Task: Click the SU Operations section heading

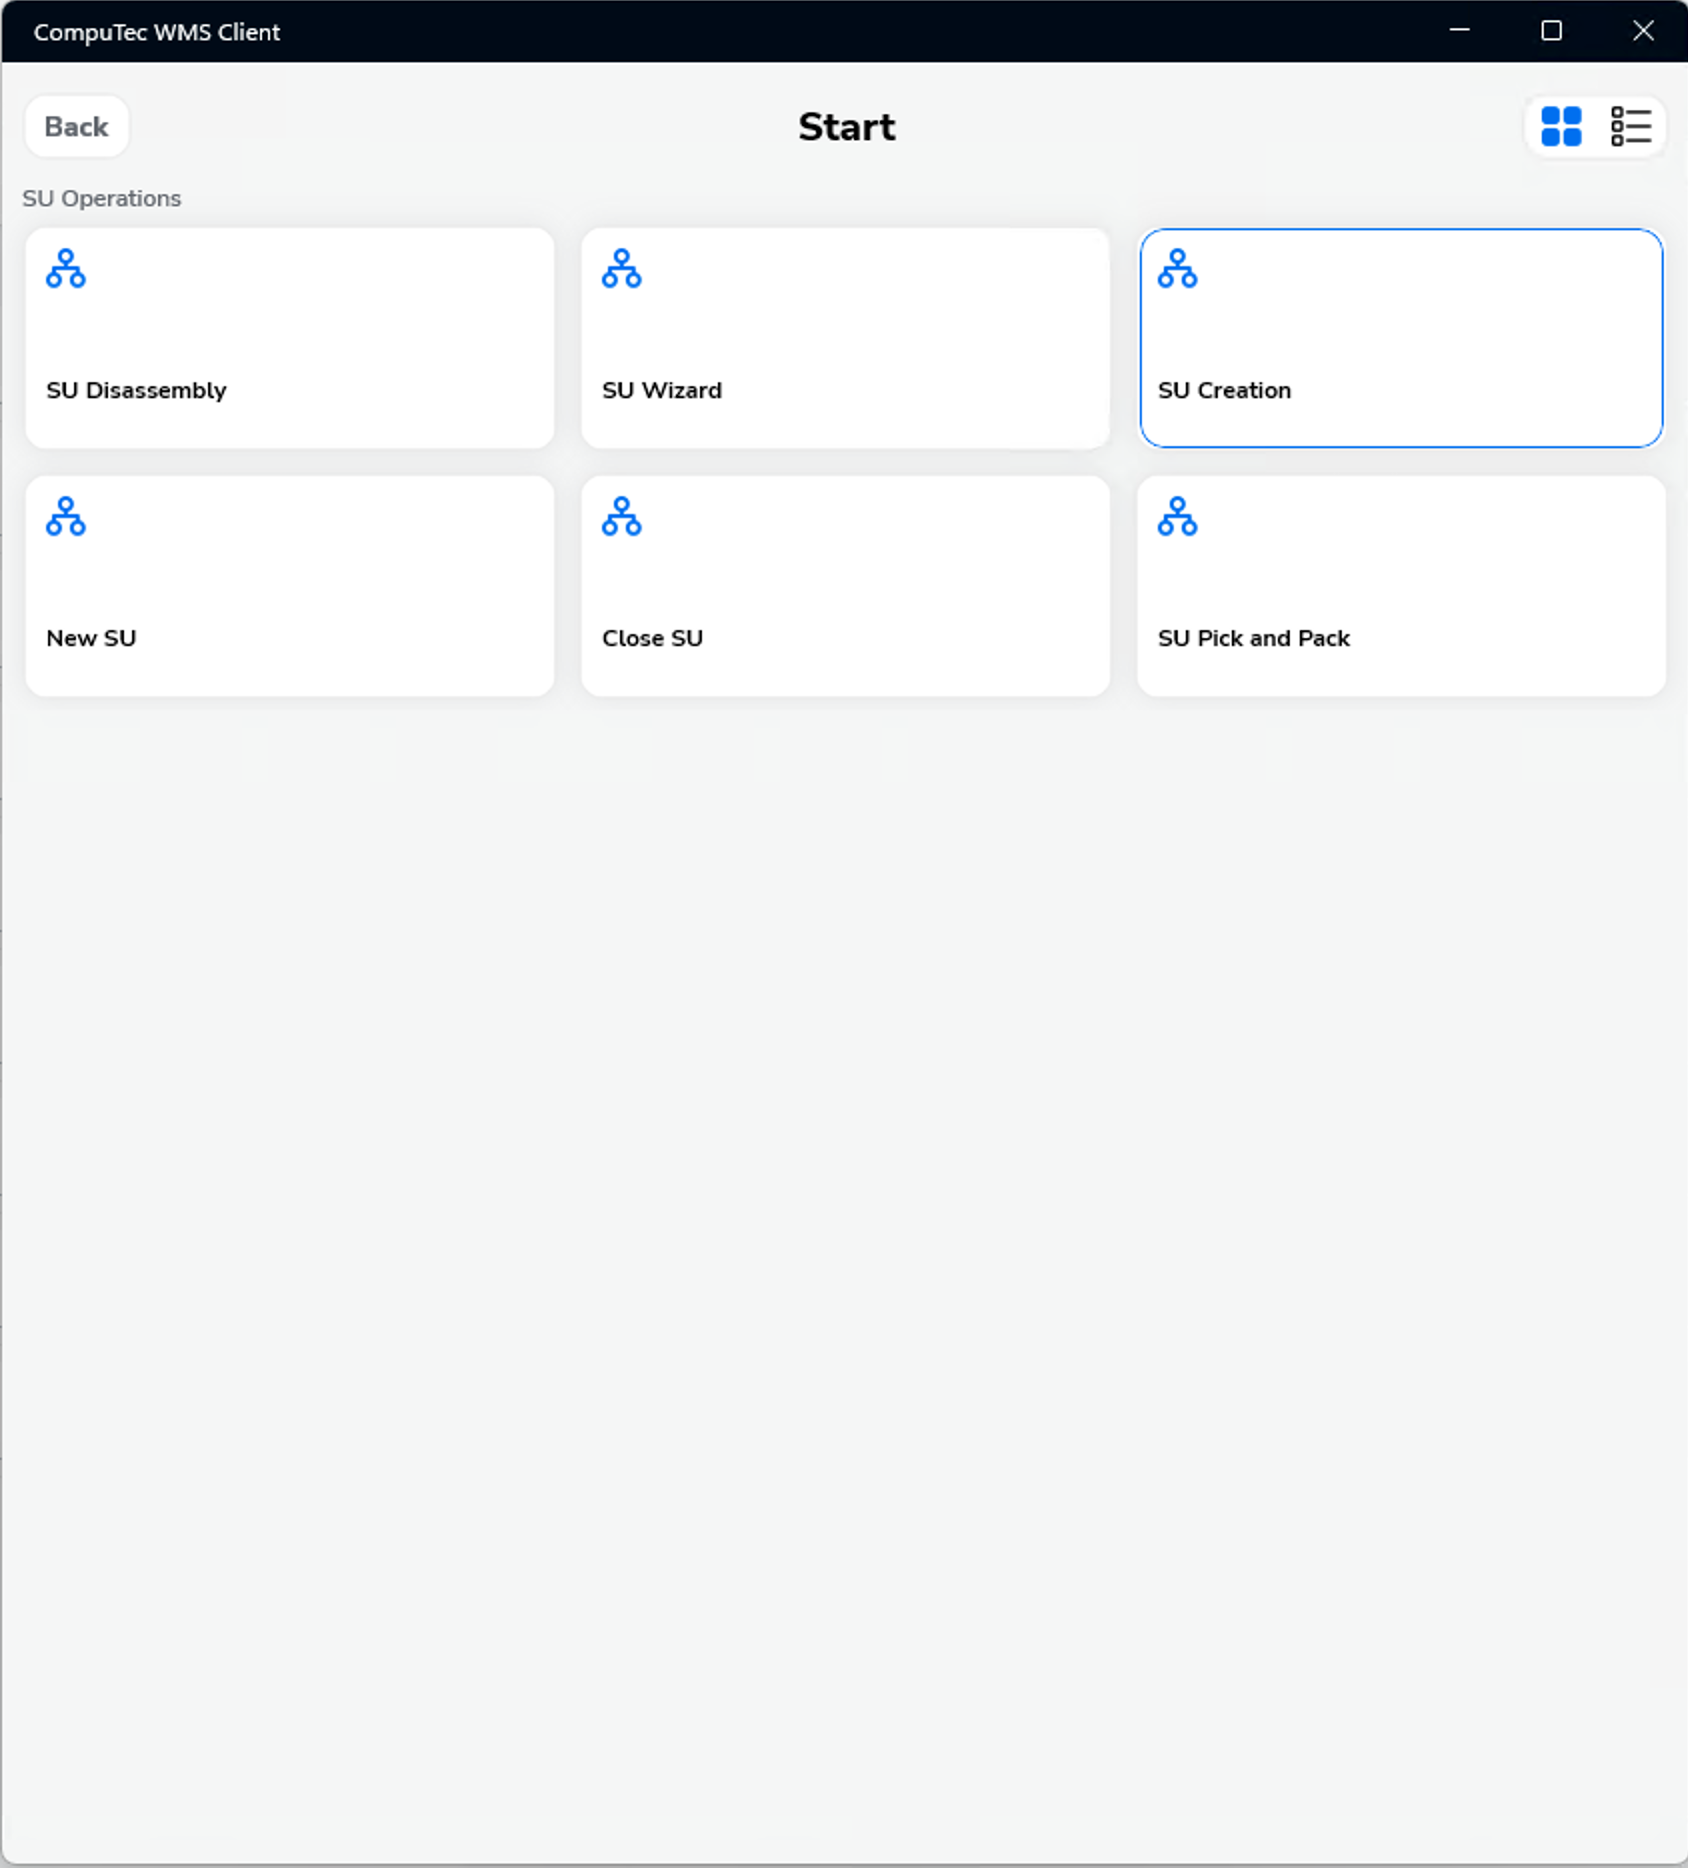Action: 102,198
